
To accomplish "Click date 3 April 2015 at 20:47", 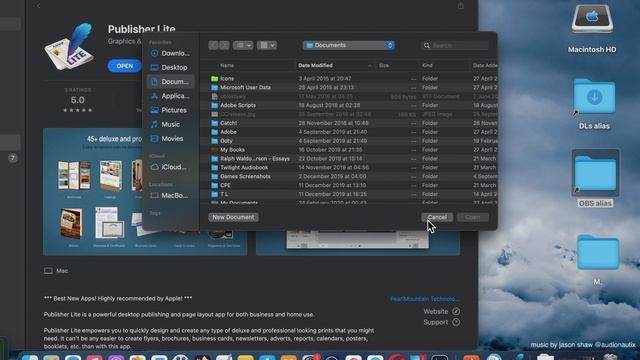I will [x=324, y=78].
